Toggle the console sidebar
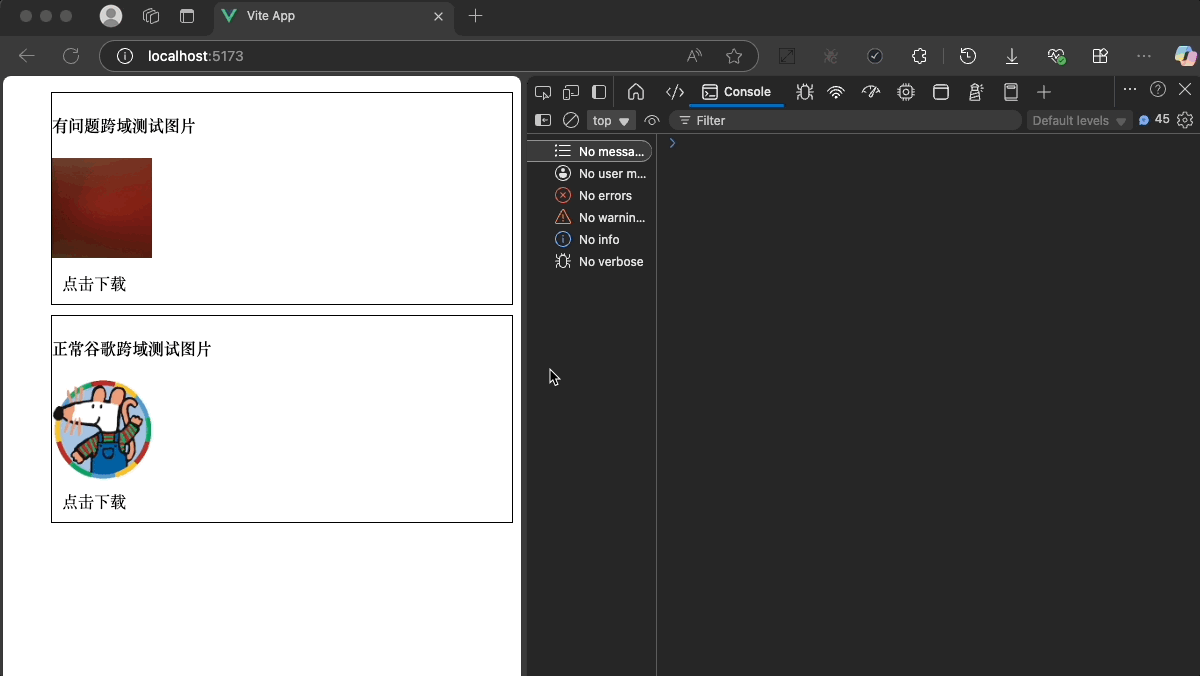 (543, 120)
